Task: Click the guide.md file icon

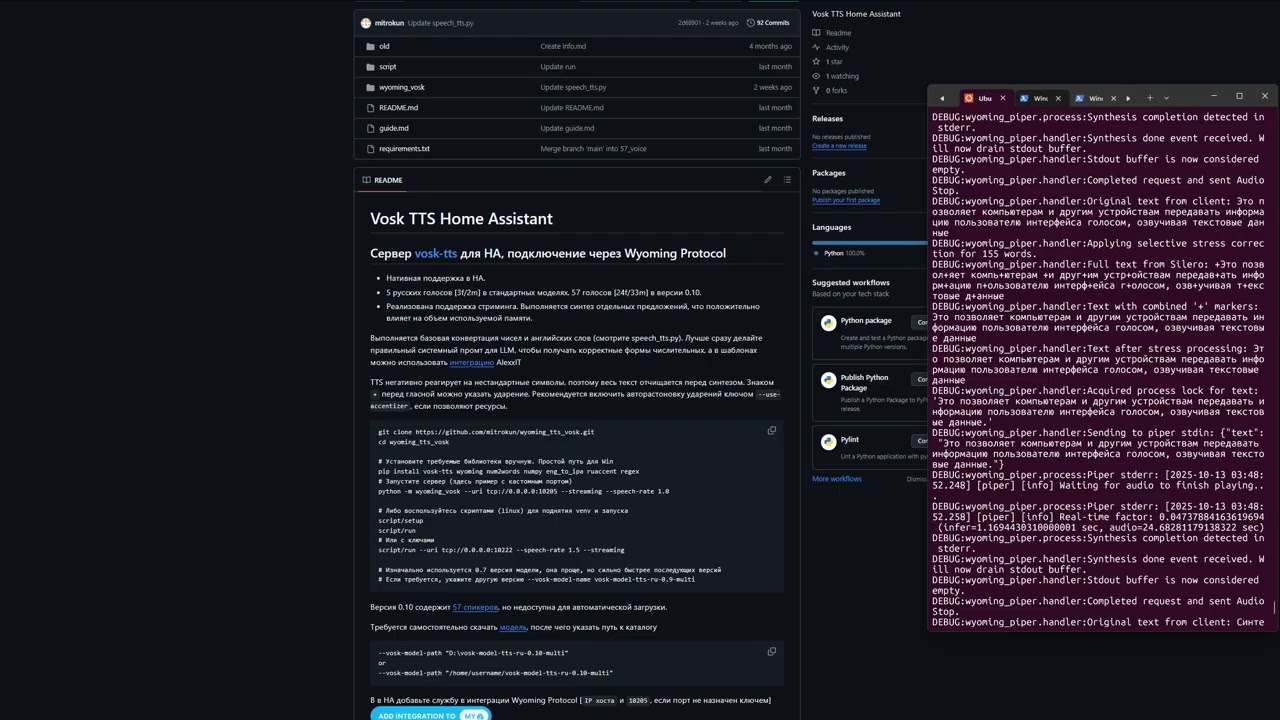Action: [x=370, y=128]
